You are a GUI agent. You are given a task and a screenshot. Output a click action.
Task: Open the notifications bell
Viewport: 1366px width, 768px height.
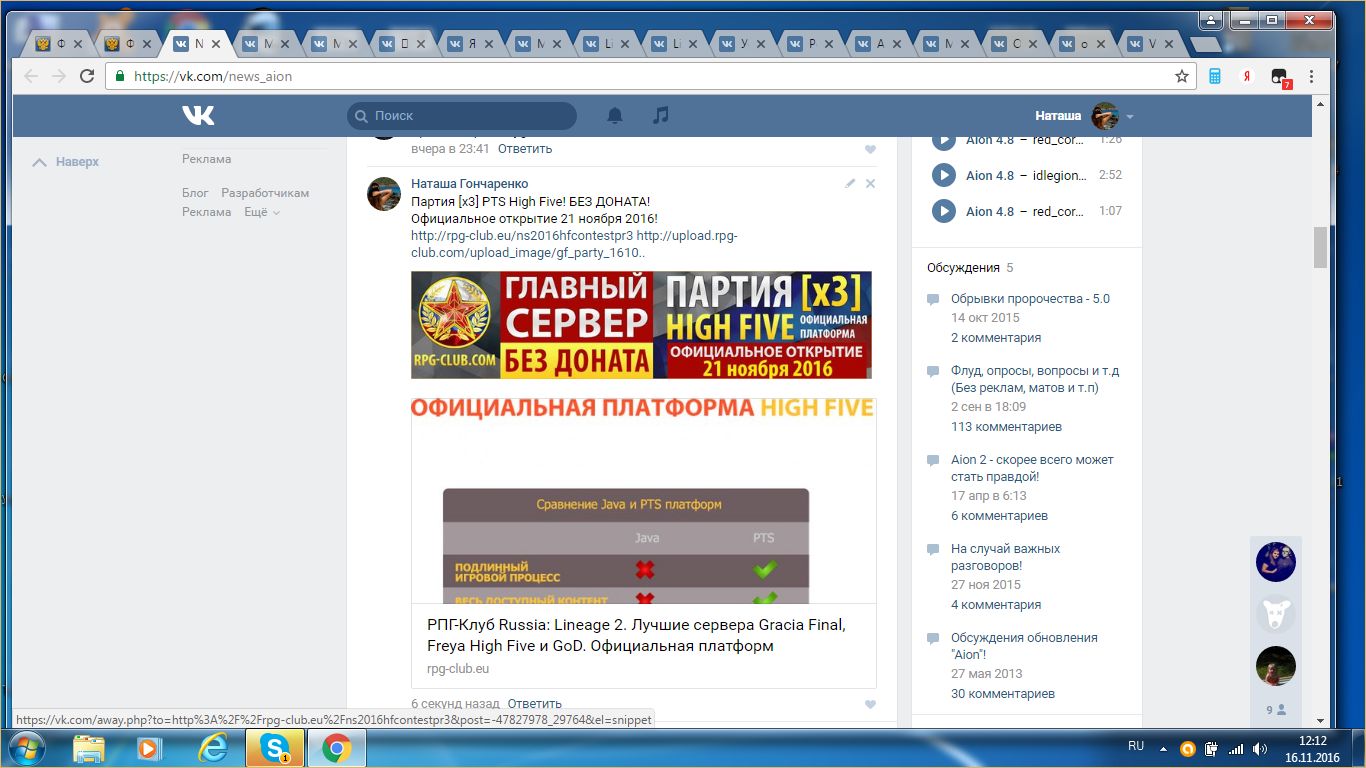pos(615,116)
